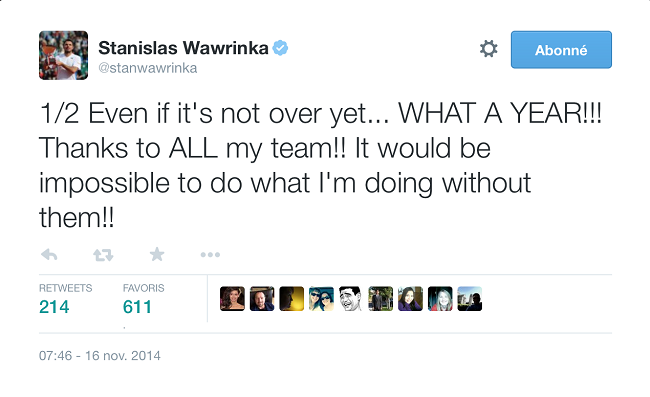Click the blue verified badge
Viewport: 650px width, 397px height.
point(280,48)
